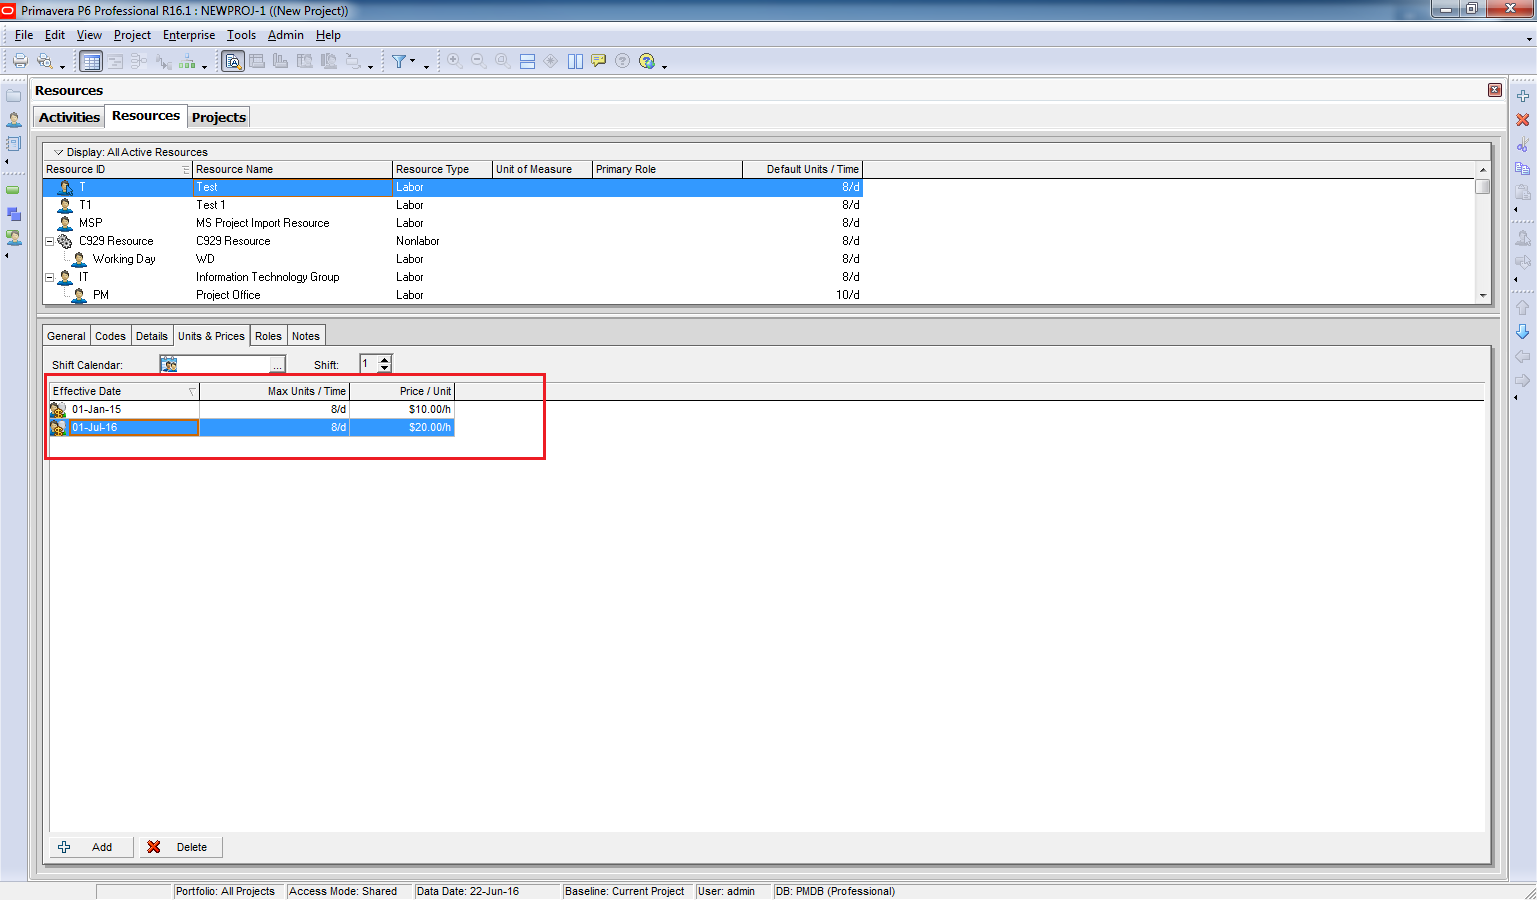This screenshot has width=1537, height=900.
Task: Click the blue plus Add icon in right sidebar
Action: point(1522,96)
